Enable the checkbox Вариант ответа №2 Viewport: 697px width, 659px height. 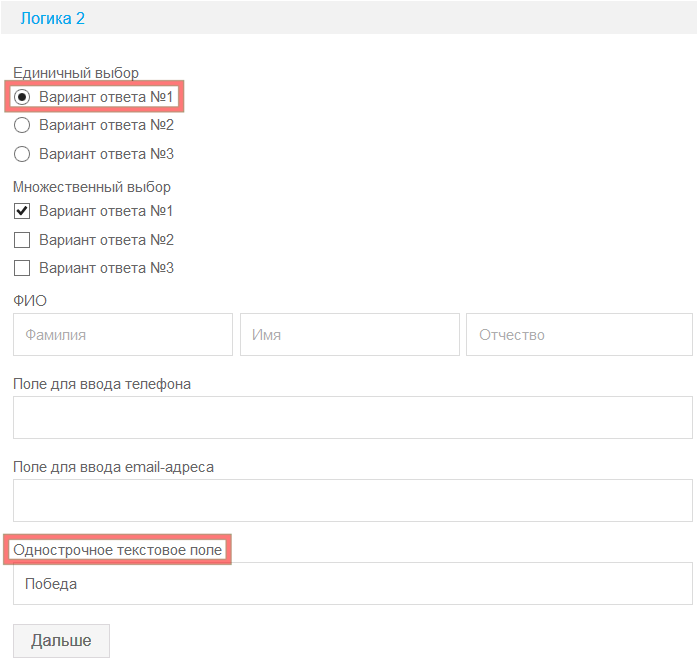[22, 240]
